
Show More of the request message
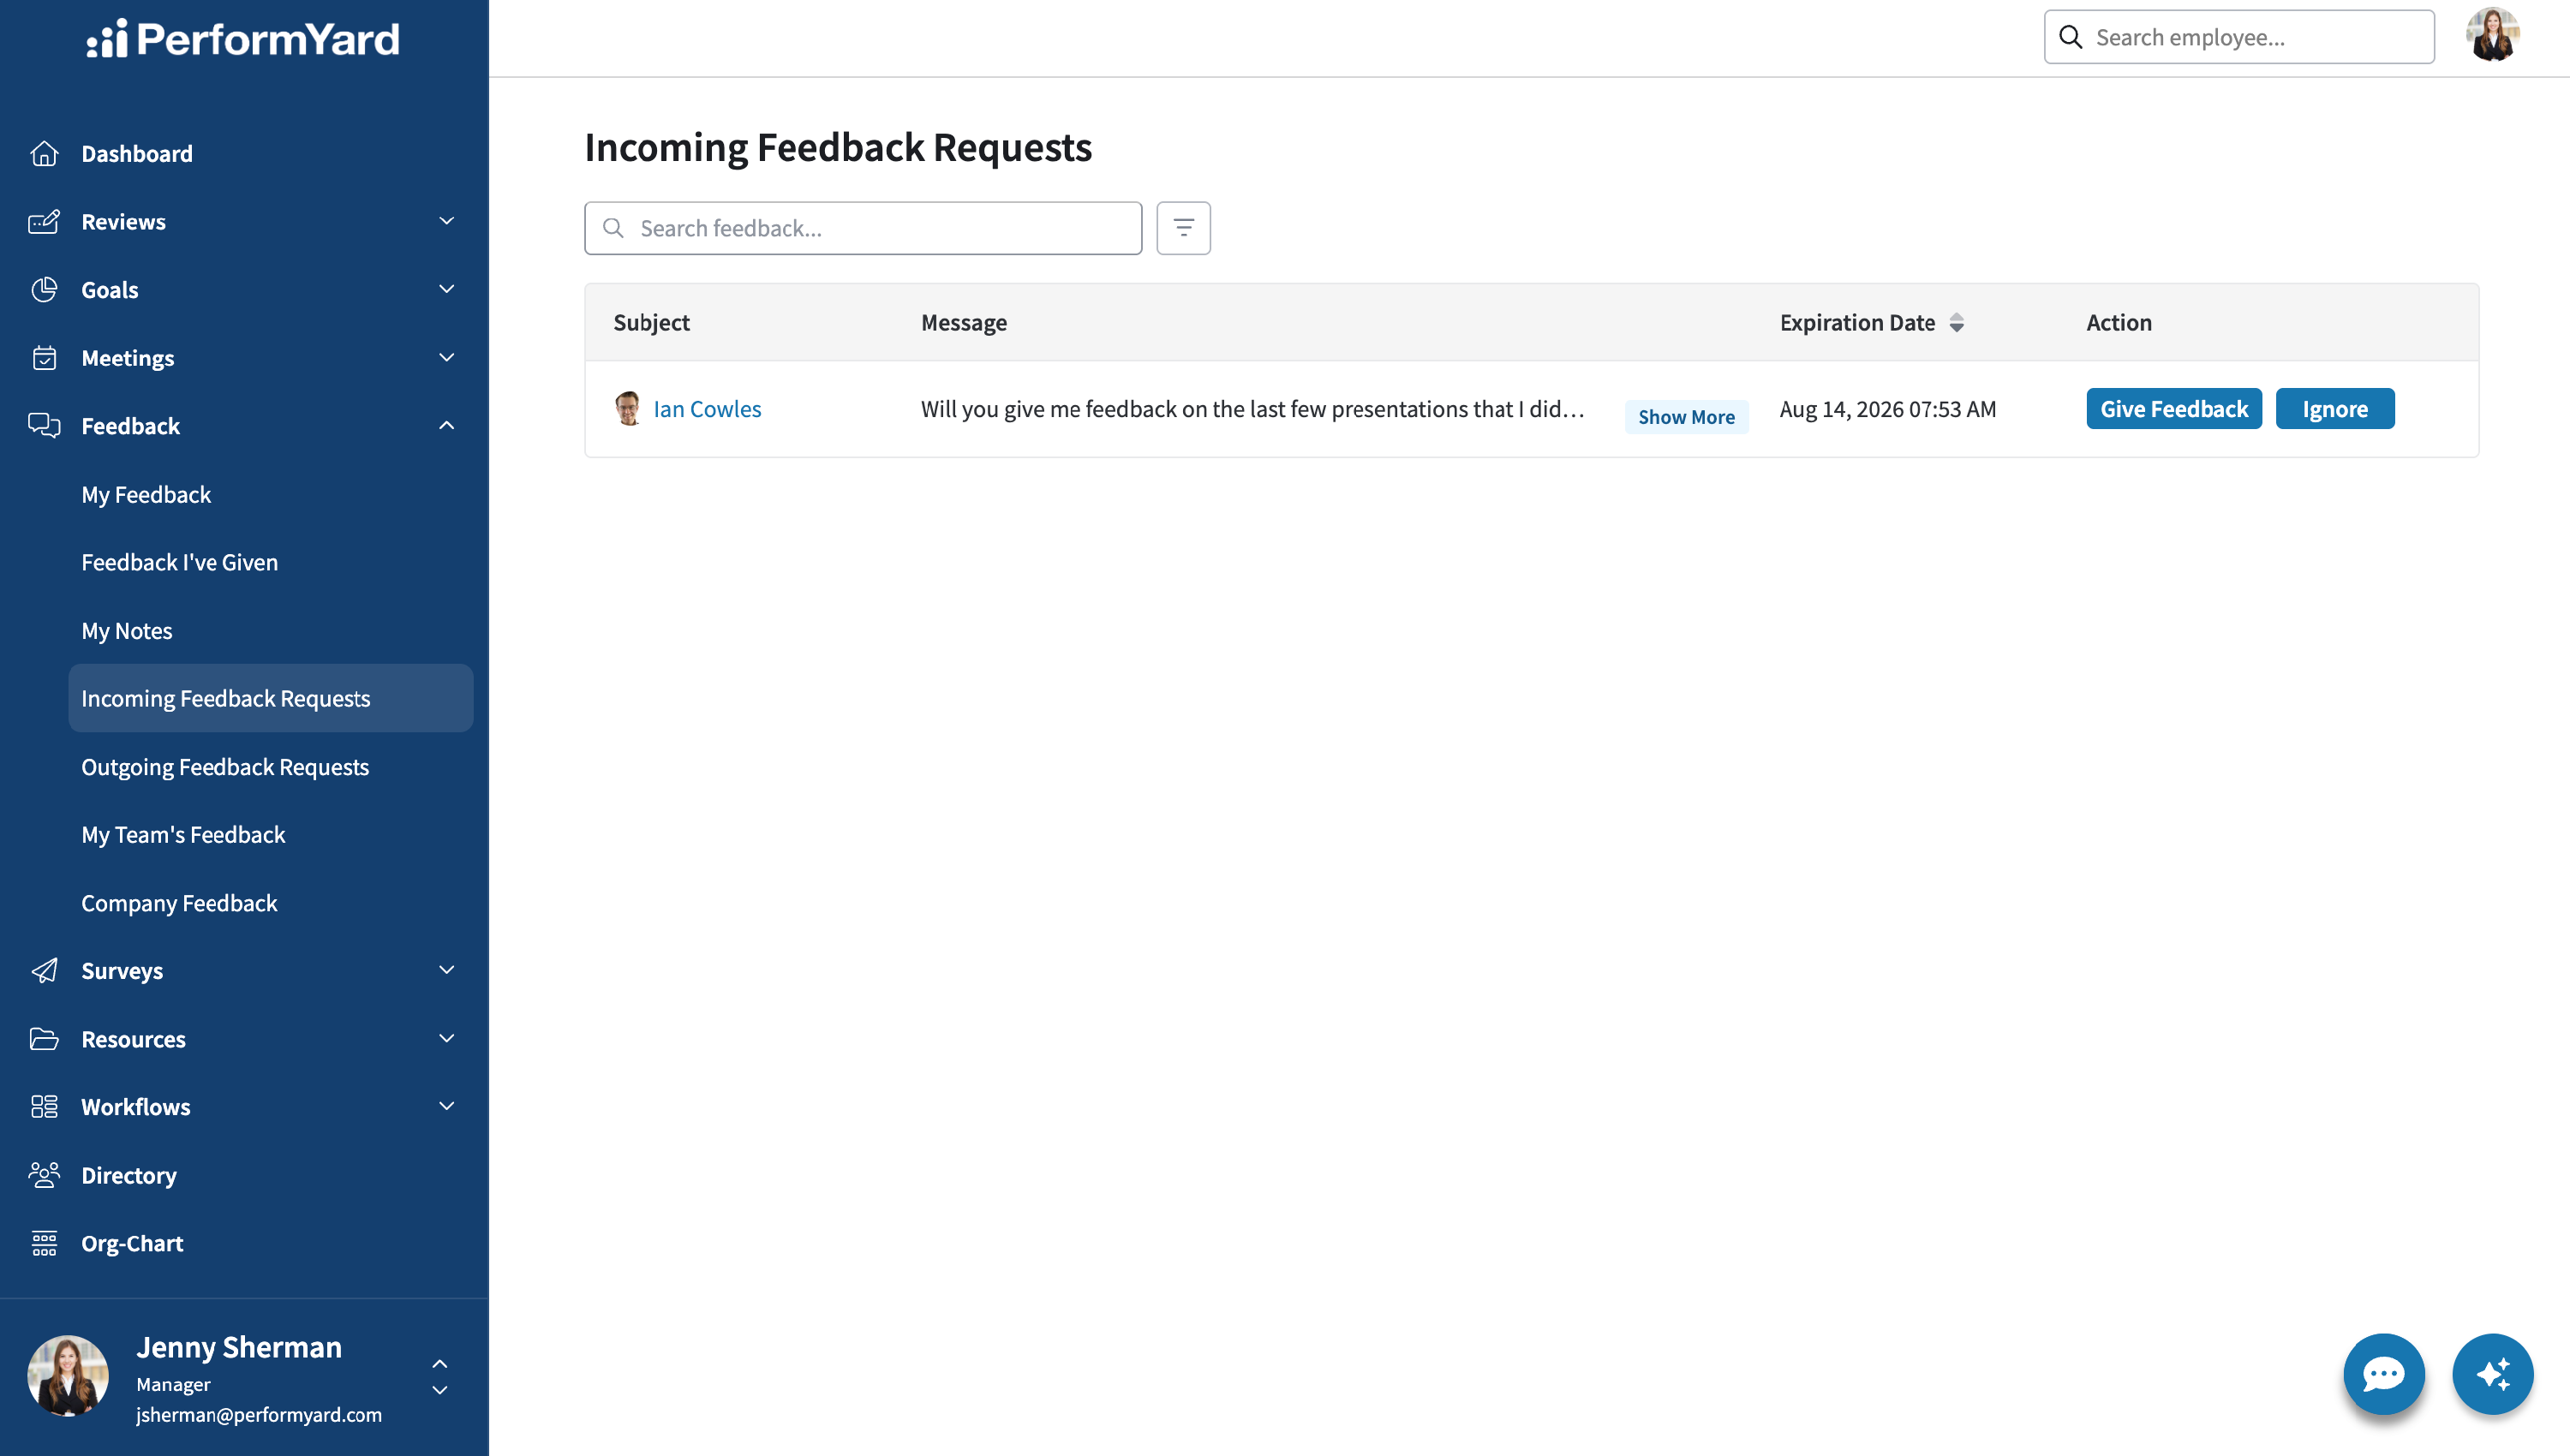click(1685, 417)
